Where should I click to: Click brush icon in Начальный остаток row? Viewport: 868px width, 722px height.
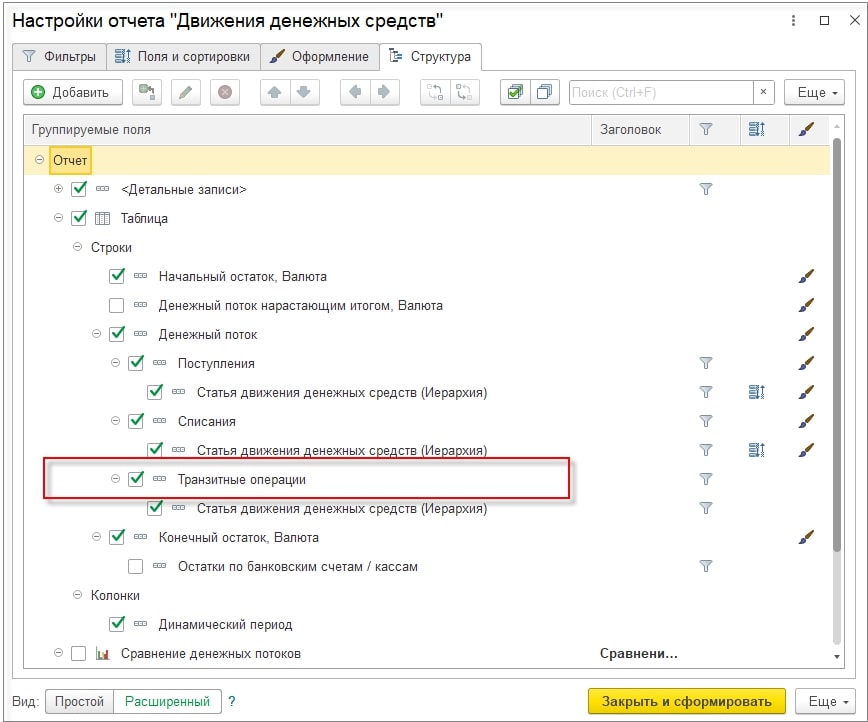point(806,276)
